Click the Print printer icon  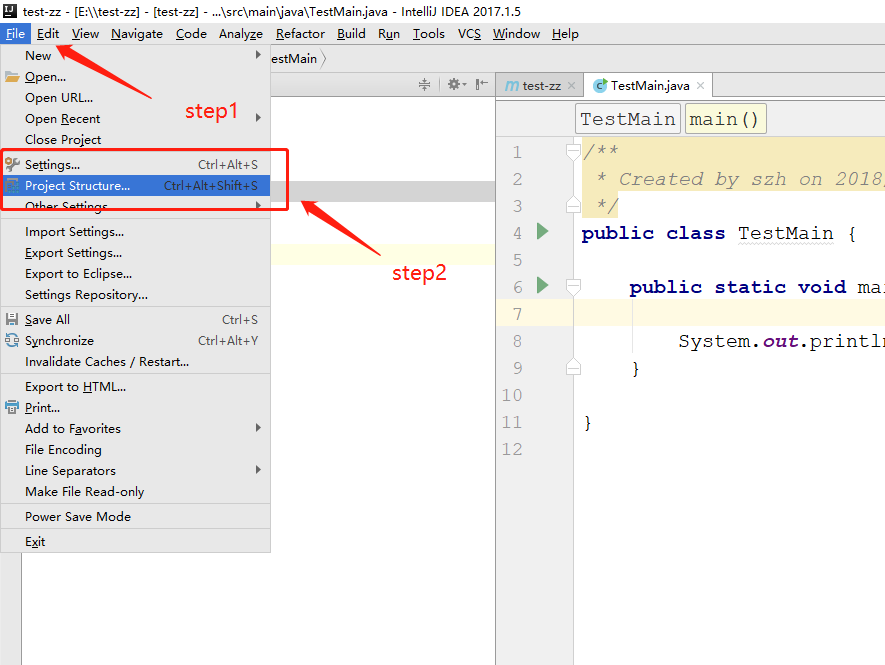(12, 408)
